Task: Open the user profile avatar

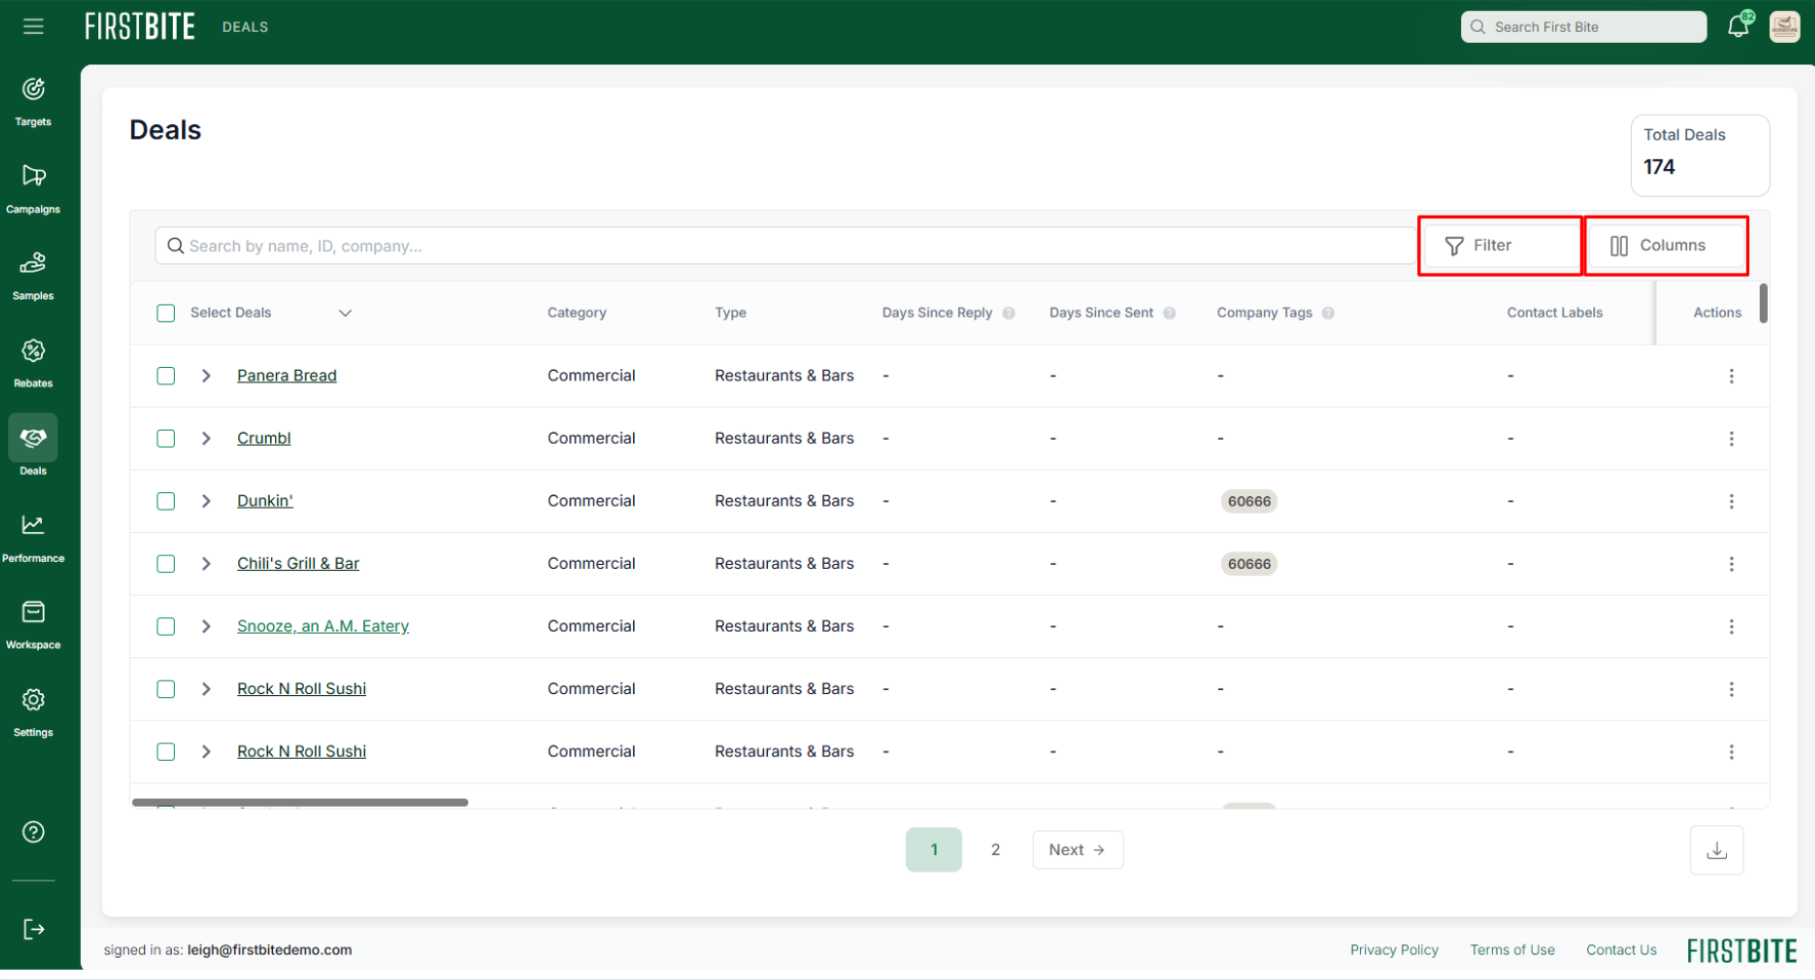Action: point(1785,26)
